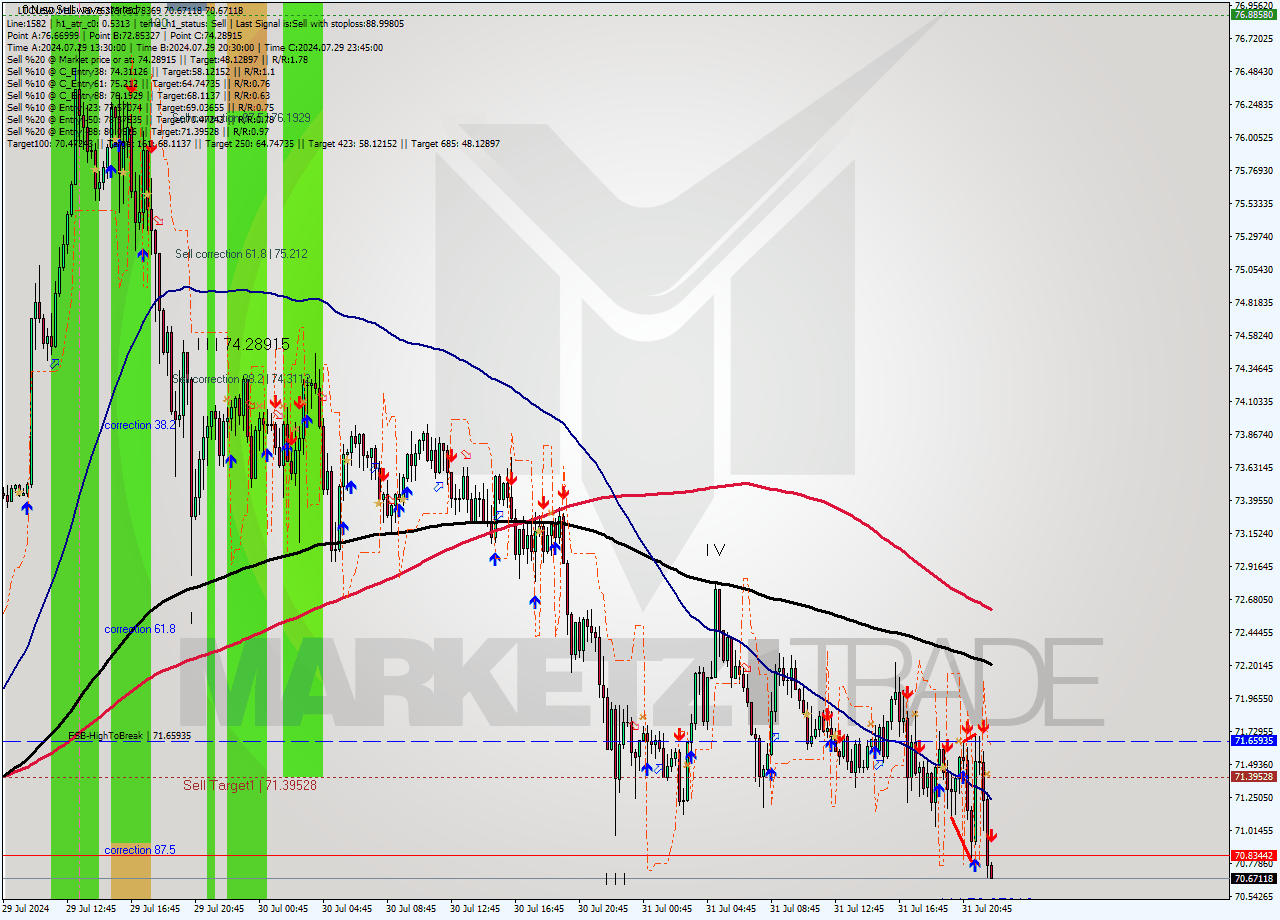
Task: Click the 71.96550 price axis label
Action: (1254, 699)
